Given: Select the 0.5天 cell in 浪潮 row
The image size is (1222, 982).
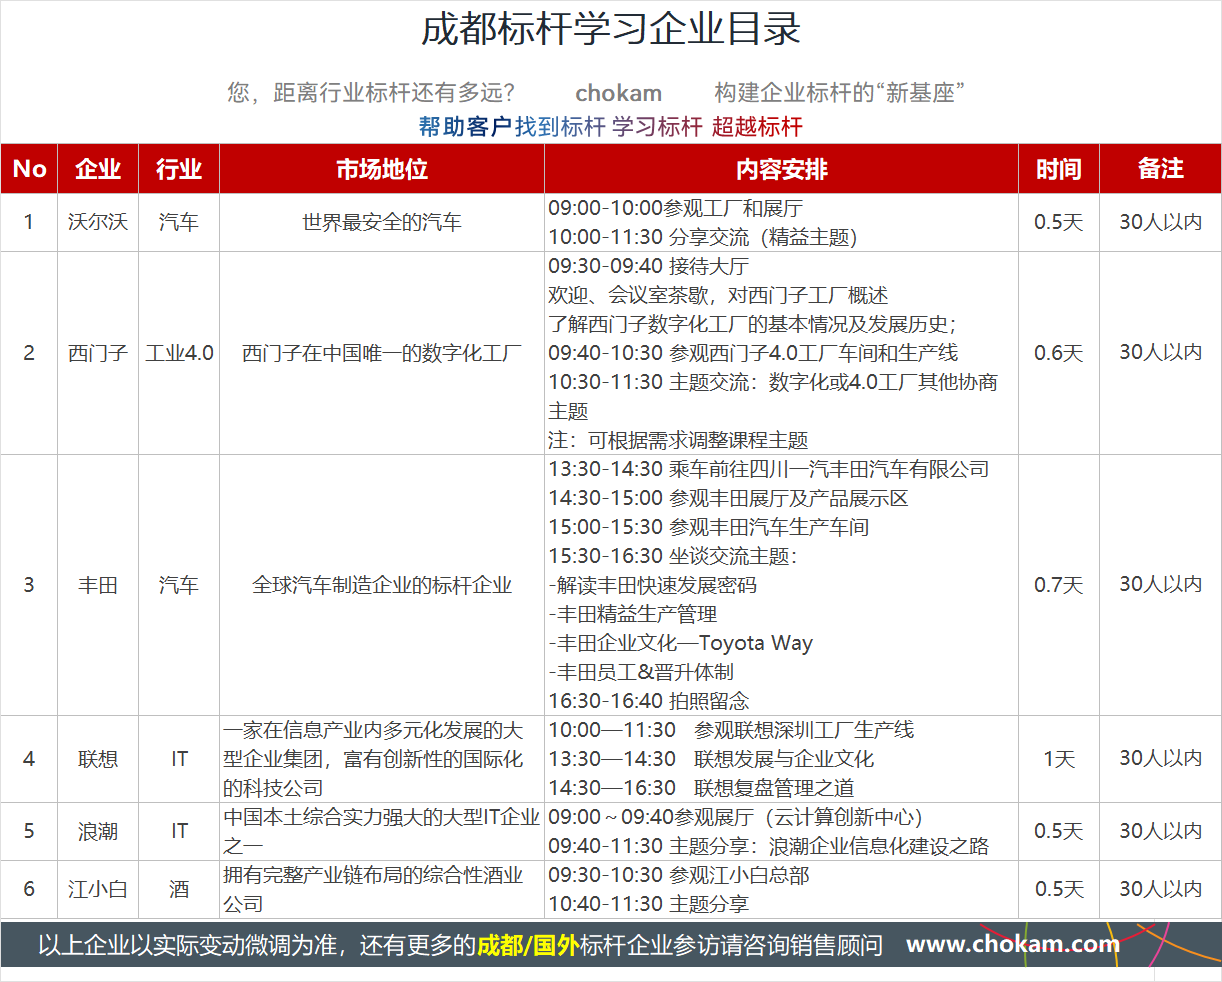Looking at the screenshot, I should [x=1059, y=831].
